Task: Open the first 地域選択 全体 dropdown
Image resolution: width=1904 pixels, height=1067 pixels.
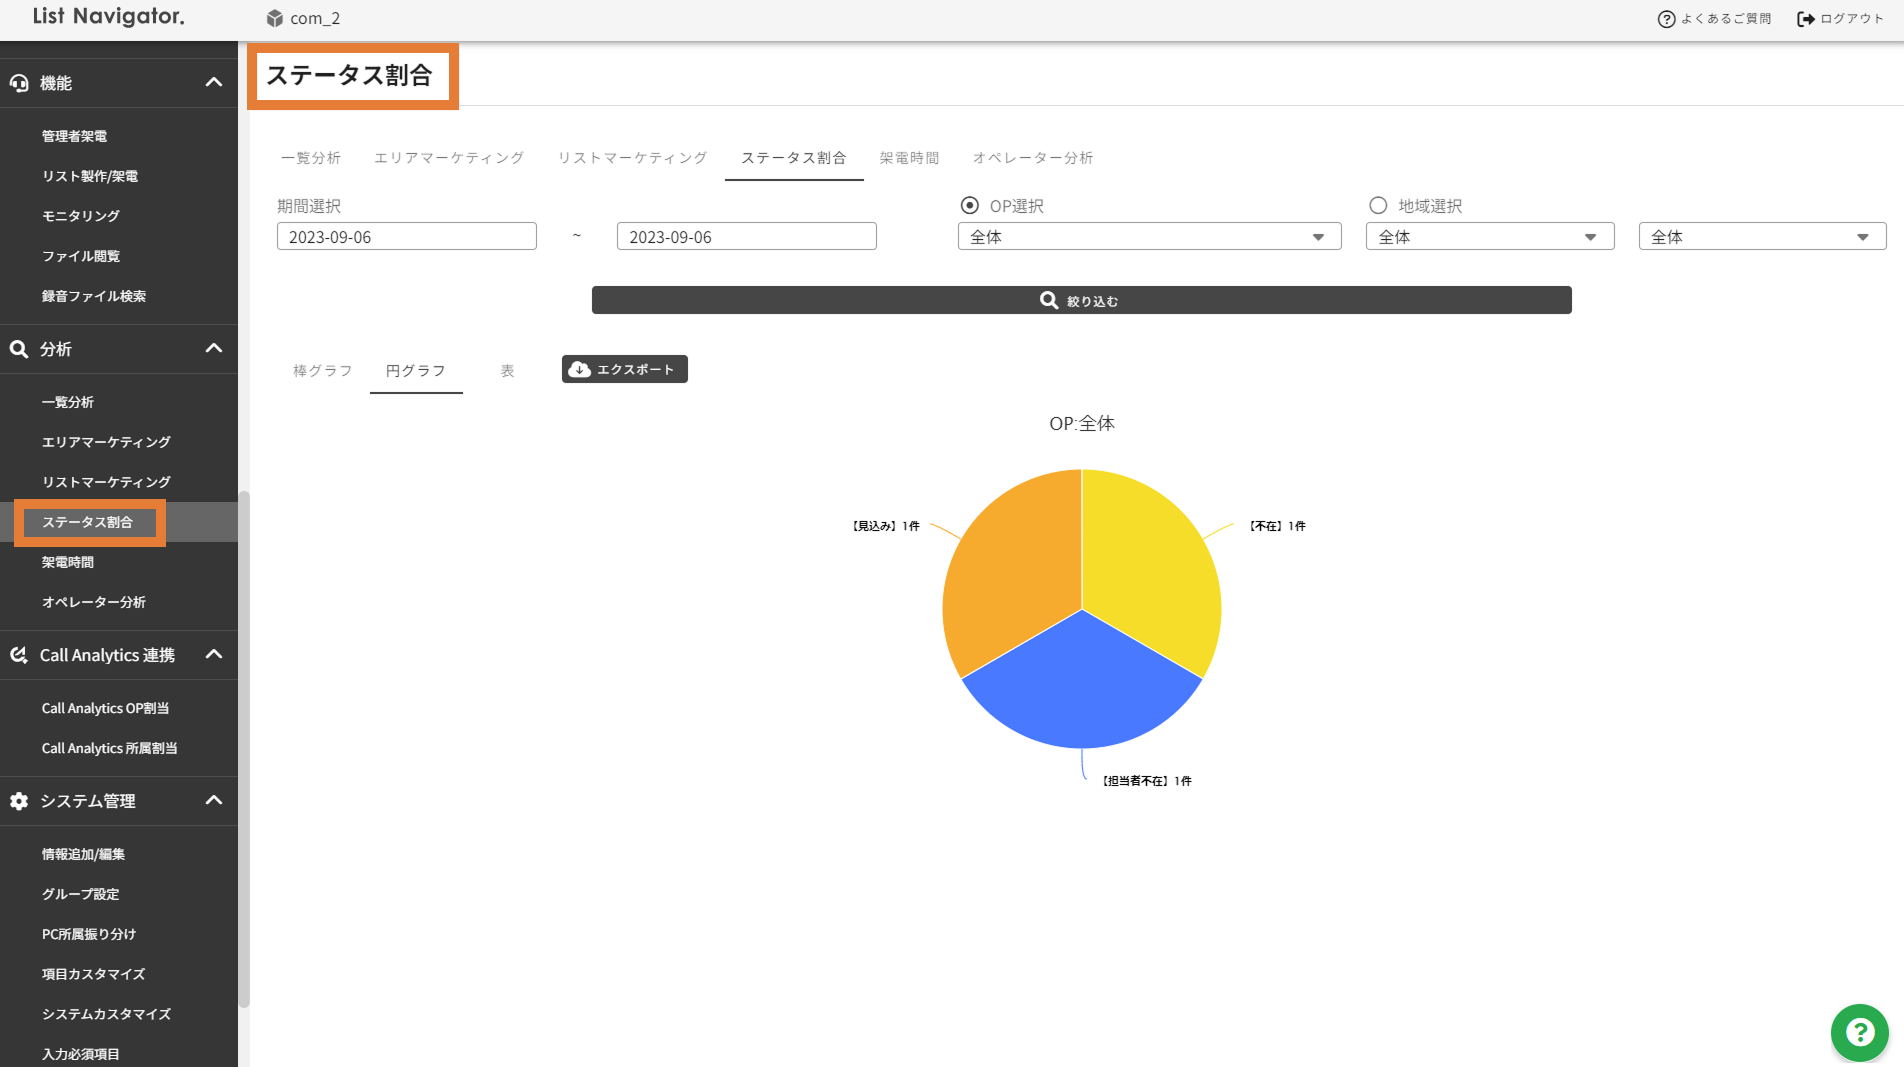Action: (1489, 237)
